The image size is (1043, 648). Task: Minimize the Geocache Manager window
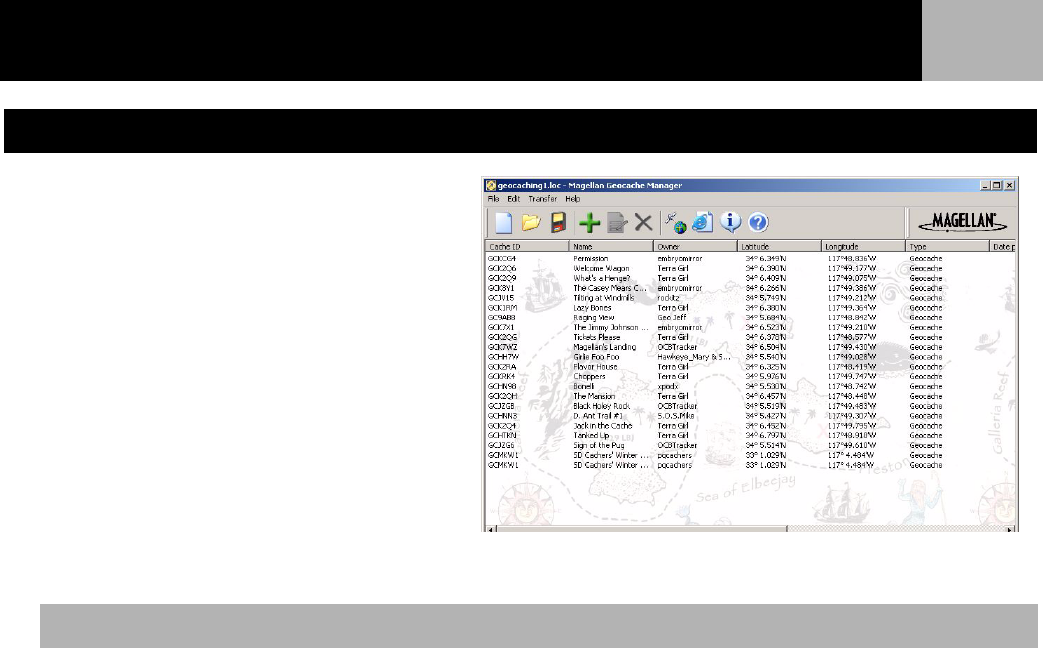coord(985,186)
